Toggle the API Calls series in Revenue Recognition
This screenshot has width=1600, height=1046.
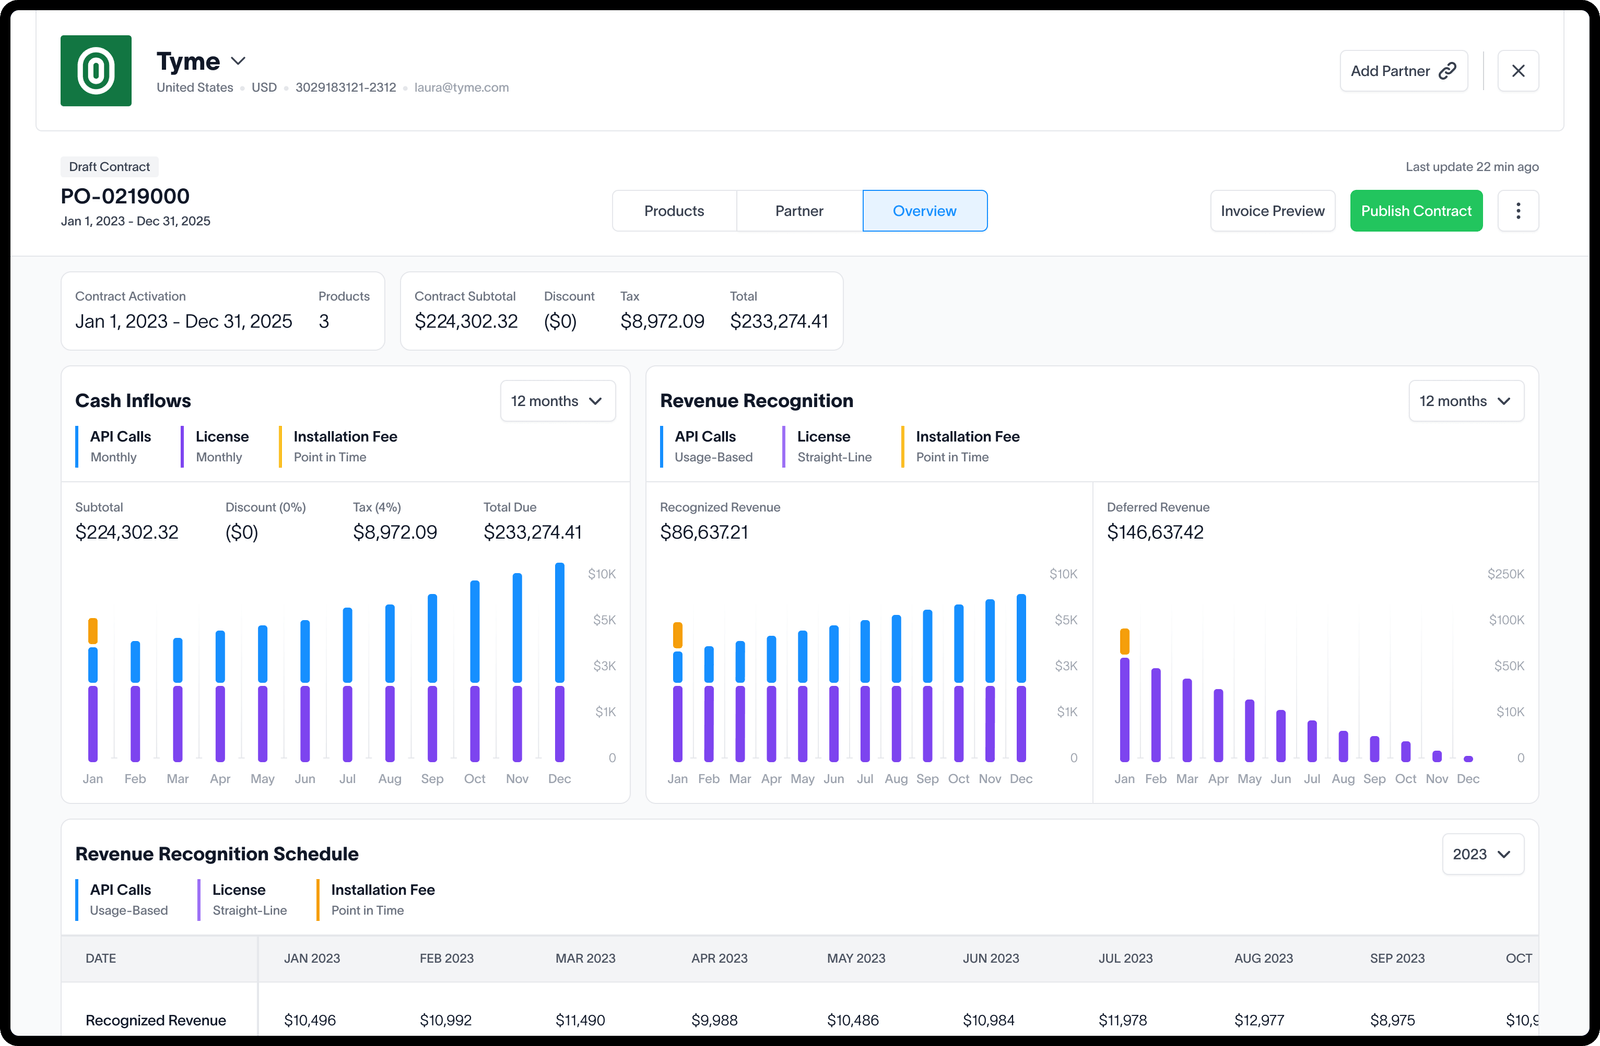(663, 446)
